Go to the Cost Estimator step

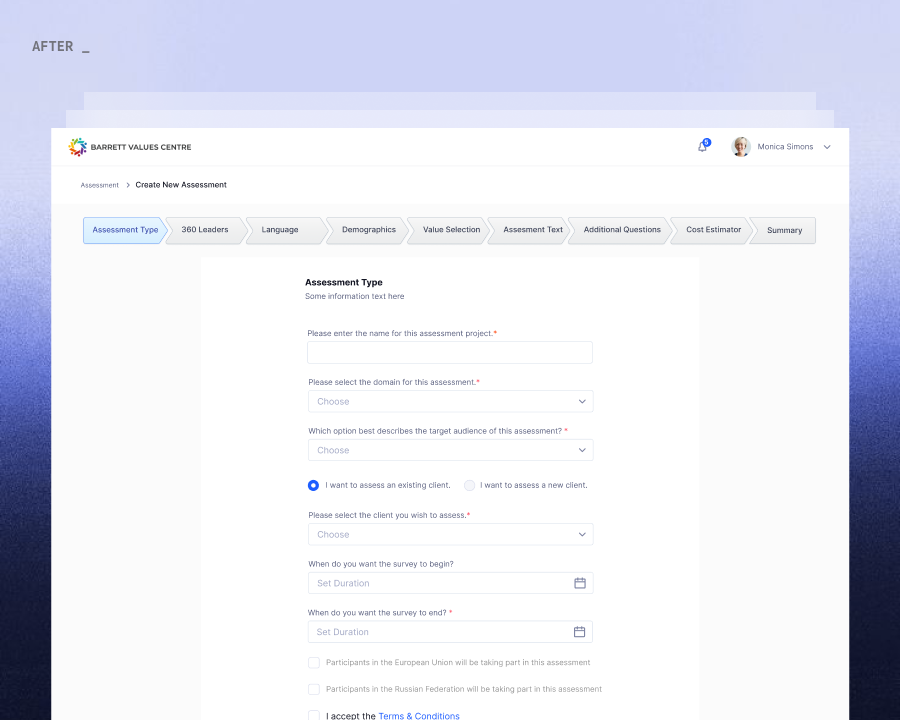(713, 230)
